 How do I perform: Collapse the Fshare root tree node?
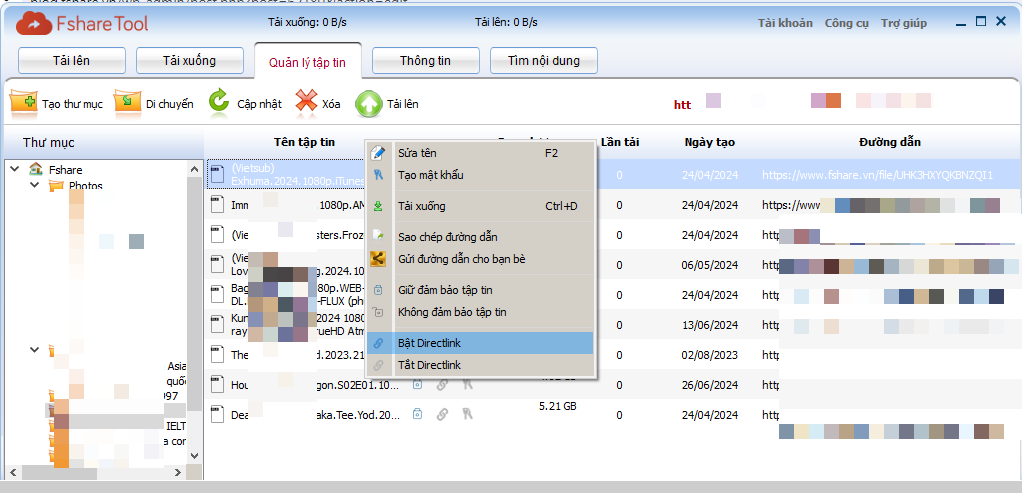pyautogui.click(x=14, y=170)
